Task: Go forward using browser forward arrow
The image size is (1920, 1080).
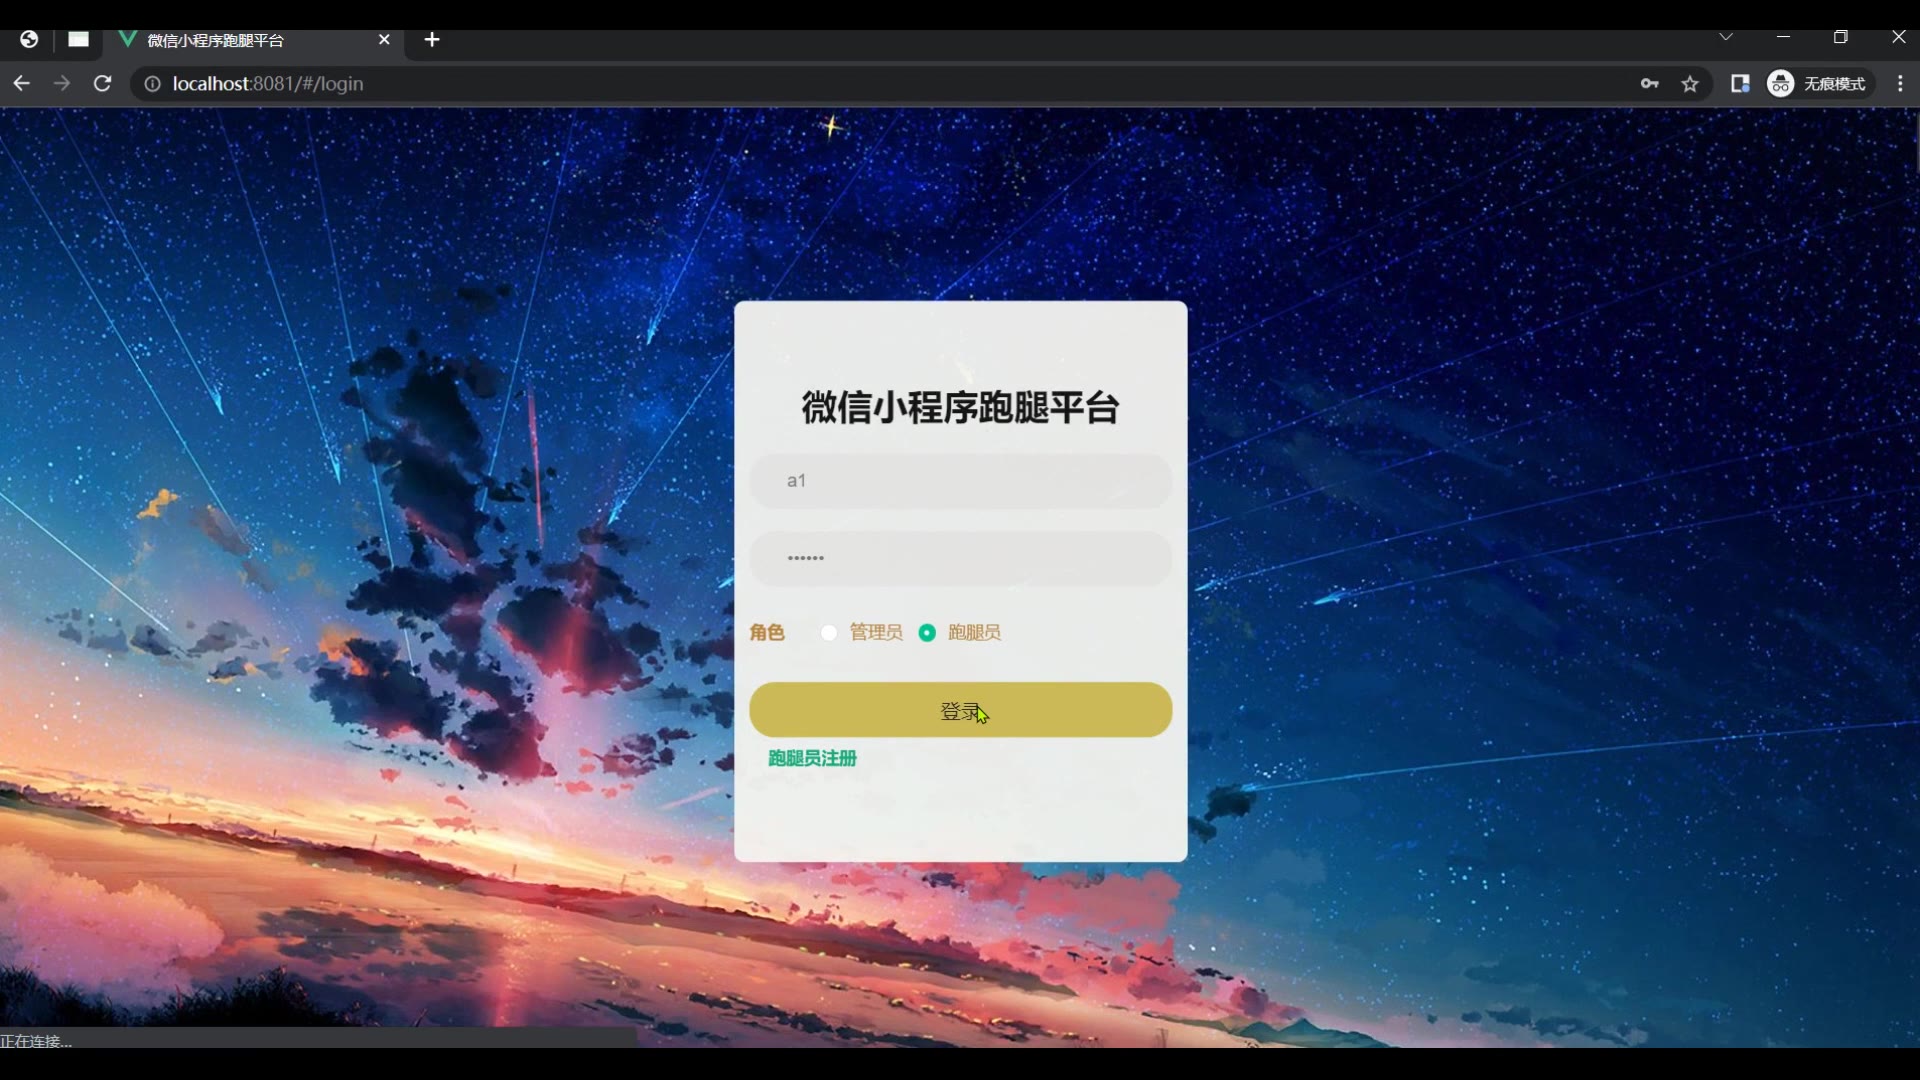Action: [x=62, y=84]
